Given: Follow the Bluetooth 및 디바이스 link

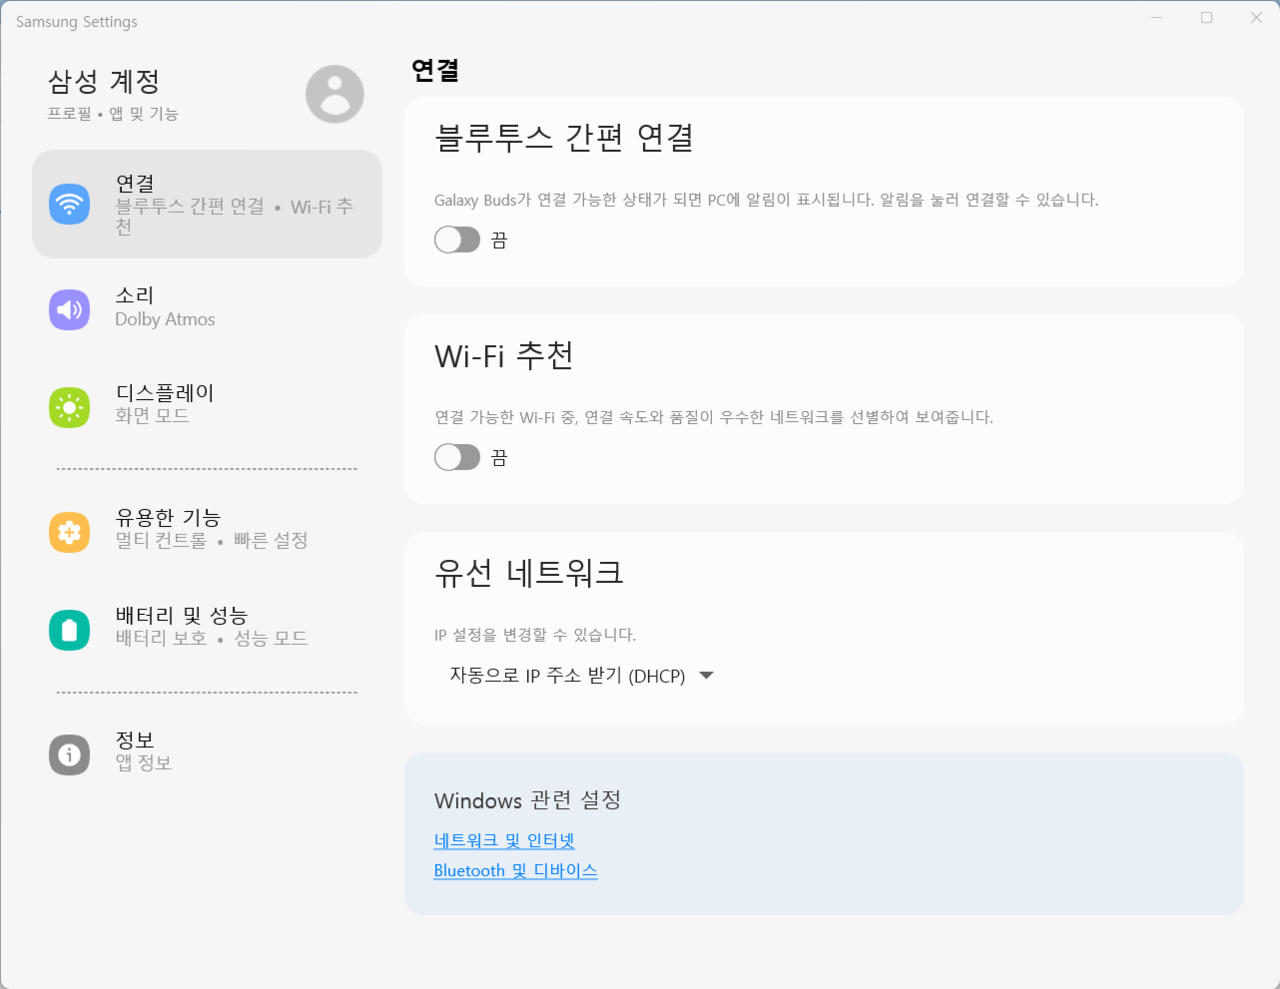Looking at the screenshot, I should (515, 871).
